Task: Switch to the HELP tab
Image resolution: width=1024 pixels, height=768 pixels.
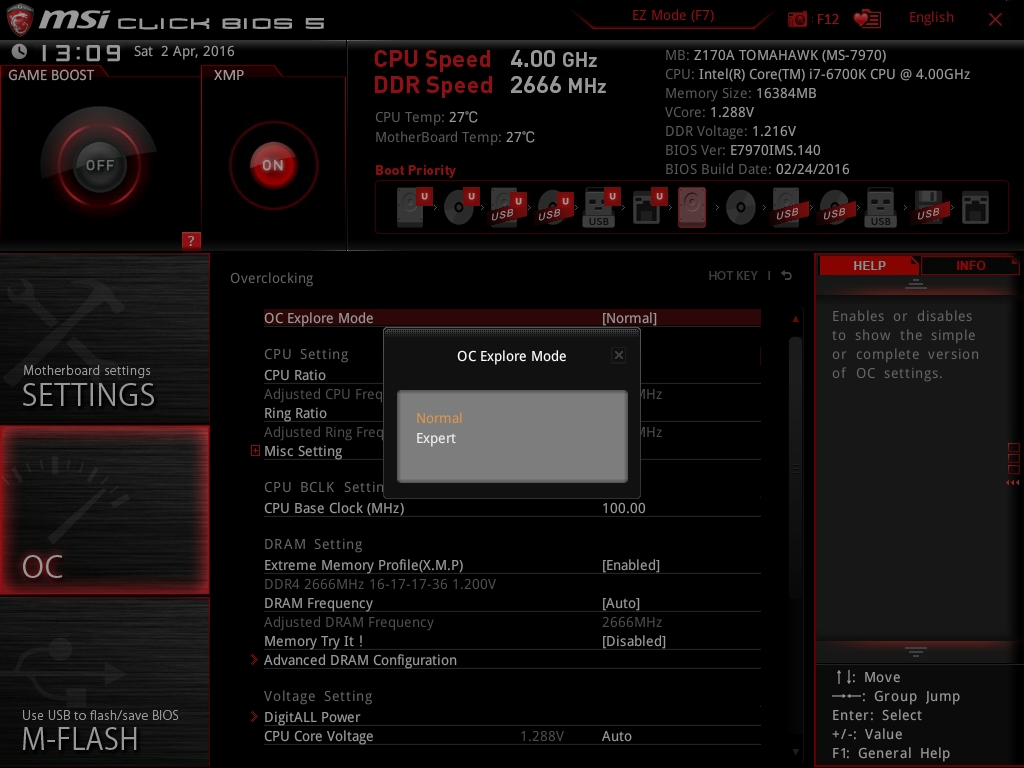Action: pos(869,266)
